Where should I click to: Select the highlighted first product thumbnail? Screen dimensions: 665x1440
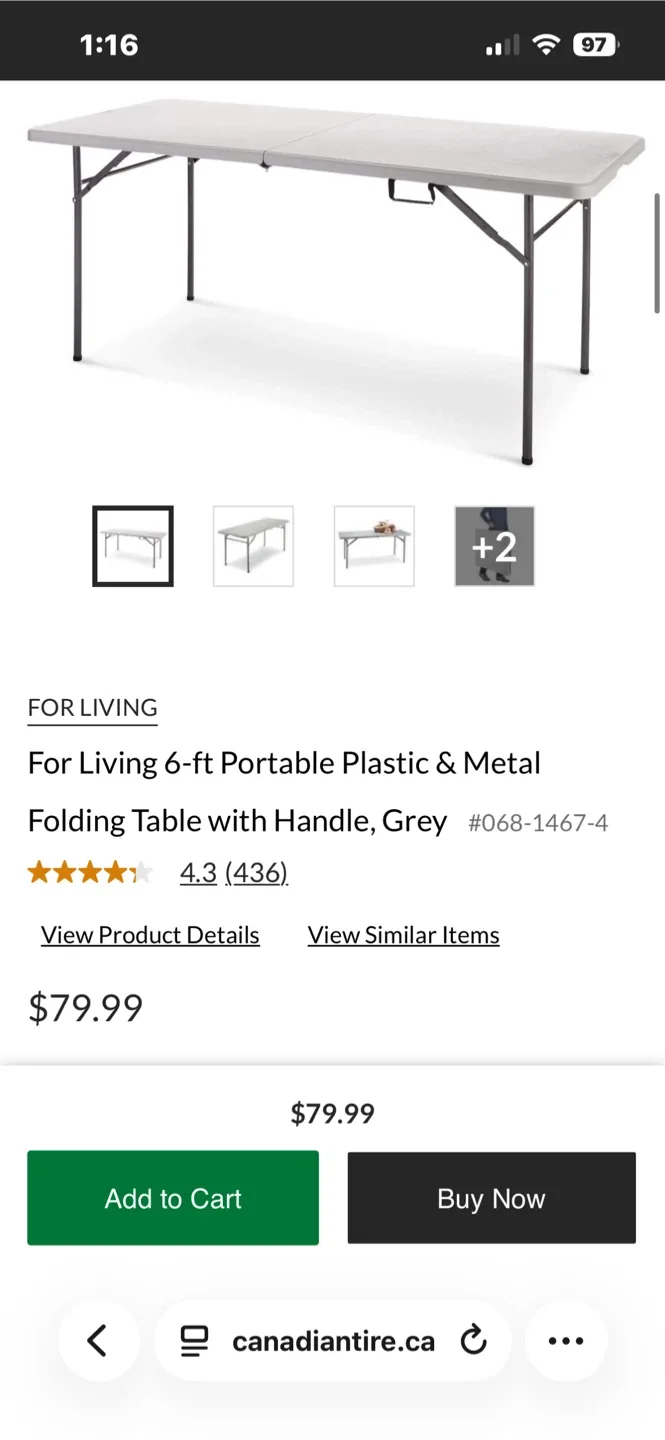[132, 546]
